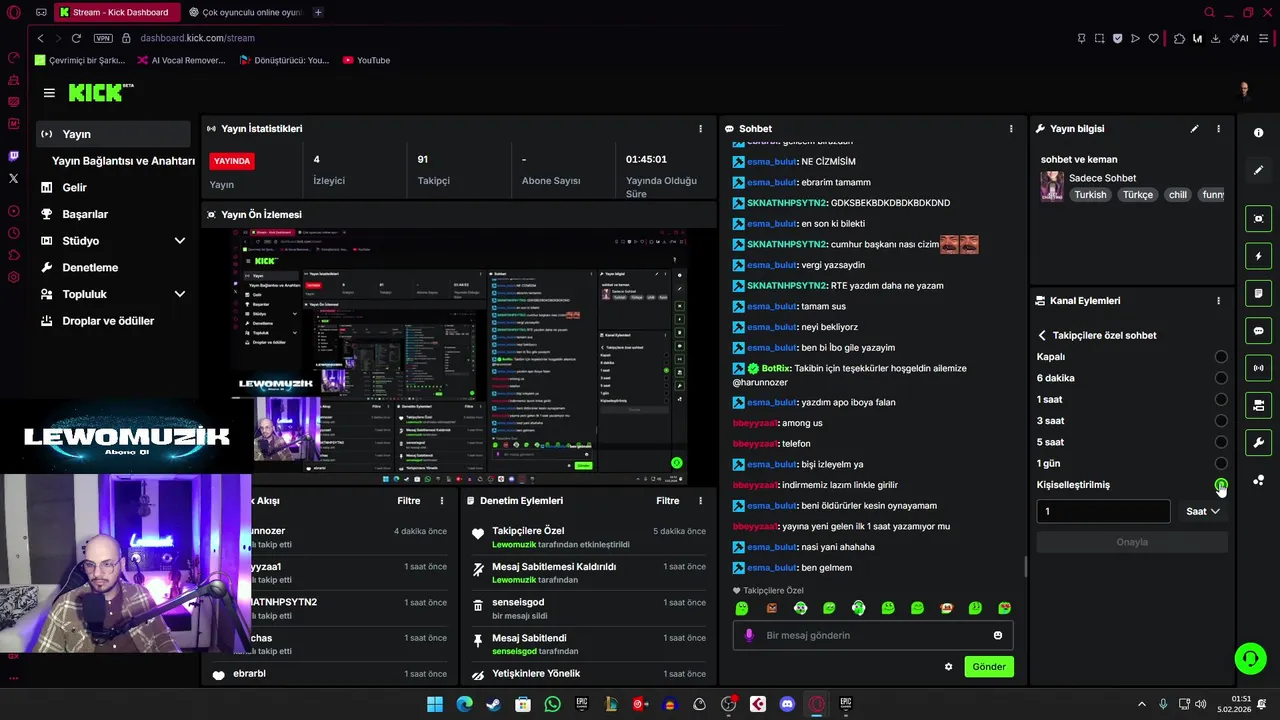Viewport: 1280px width, 720px height.
Task: Expand the Stüdyo sidebar section
Action: tap(180, 241)
